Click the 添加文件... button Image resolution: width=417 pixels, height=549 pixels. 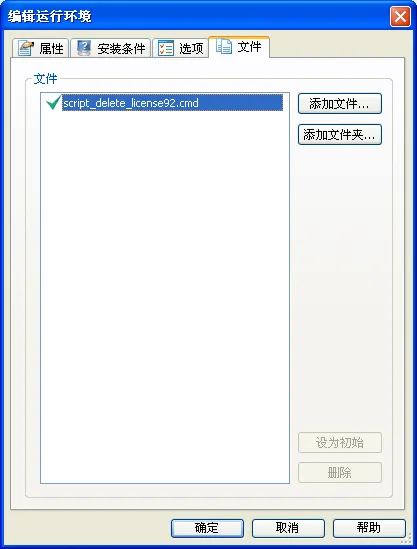[x=340, y=103]
